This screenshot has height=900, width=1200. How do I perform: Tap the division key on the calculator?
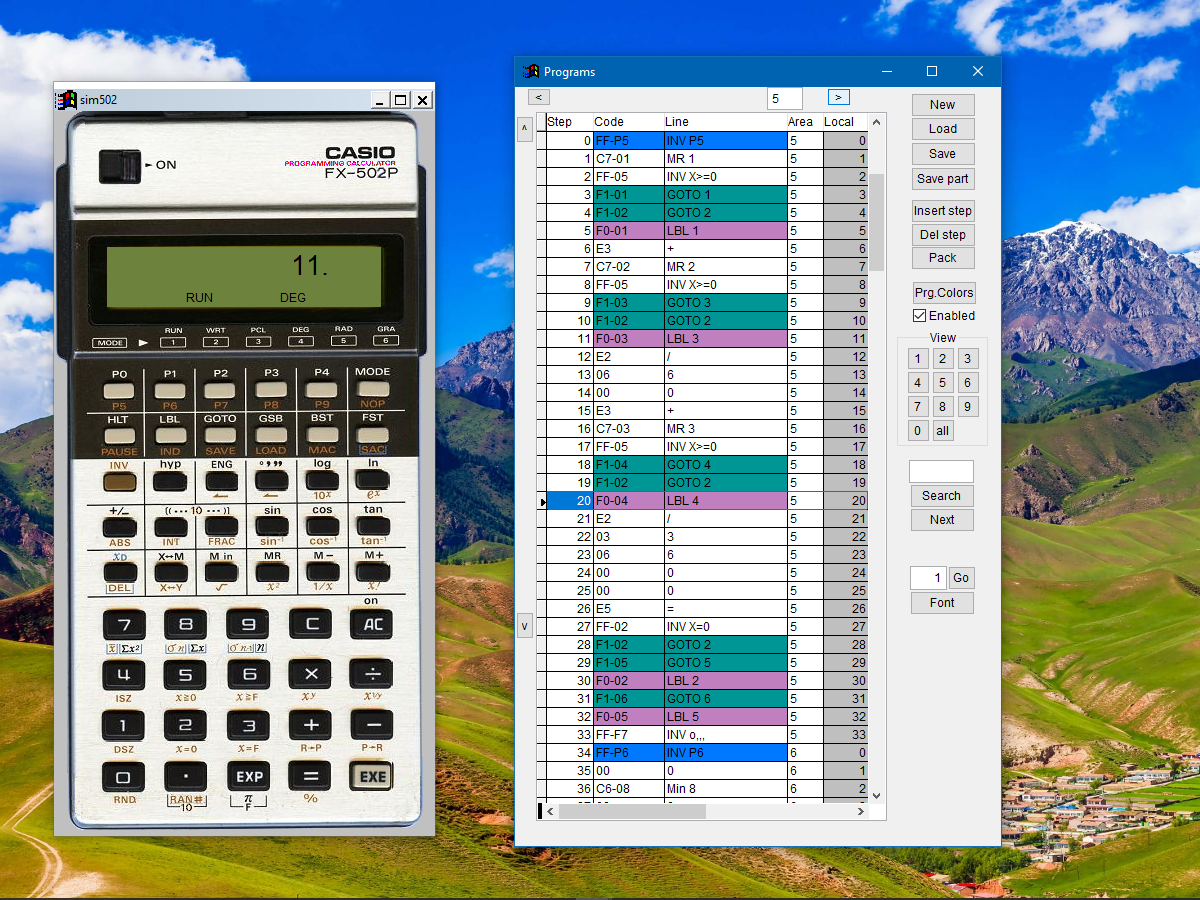point(371,674)
